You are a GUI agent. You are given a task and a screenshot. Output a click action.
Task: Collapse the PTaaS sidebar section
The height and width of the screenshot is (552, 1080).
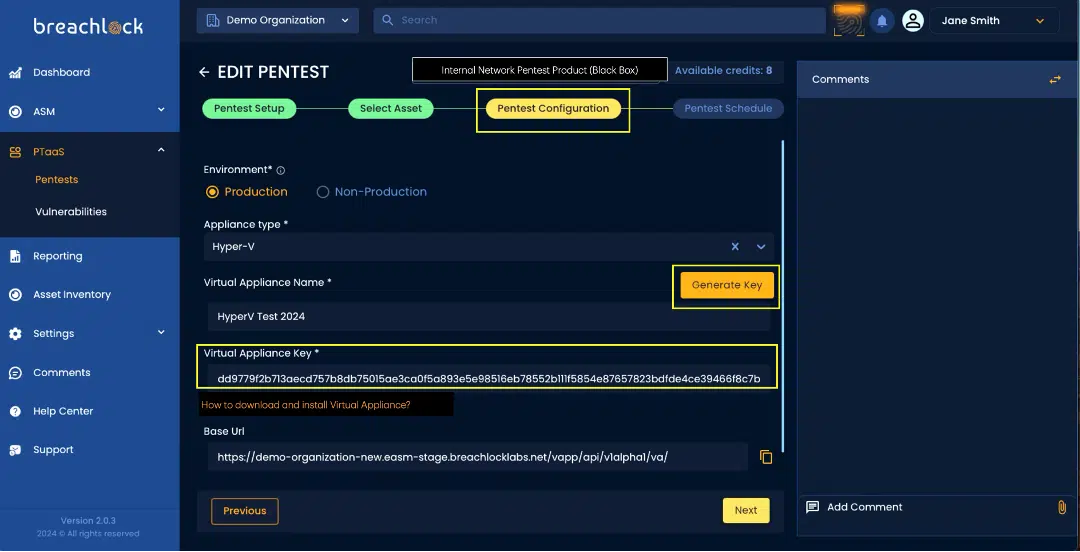pyautogui.click(x=161, y=150)
